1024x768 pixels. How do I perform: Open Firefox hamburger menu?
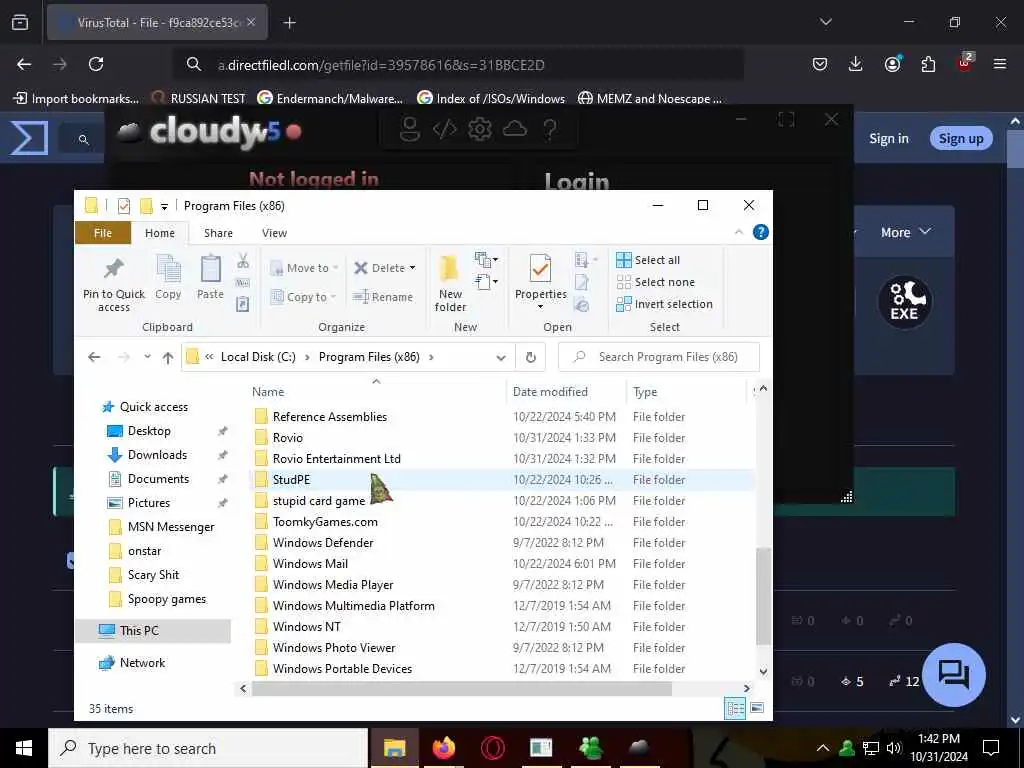coord(1000,64)
